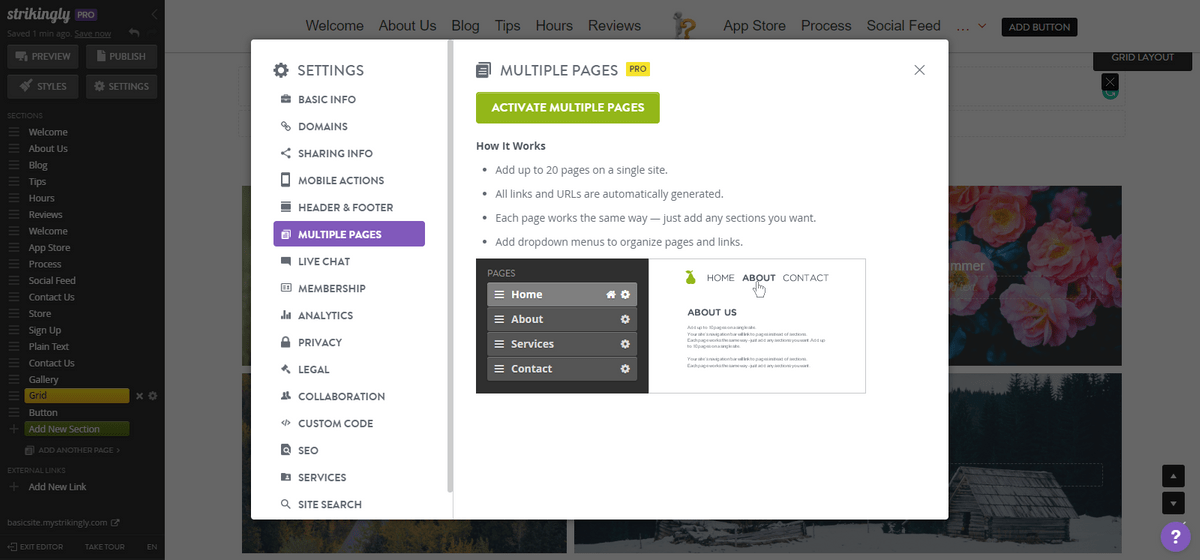
Task: Select the highlighted Grid section
Action: pos(77,396)
